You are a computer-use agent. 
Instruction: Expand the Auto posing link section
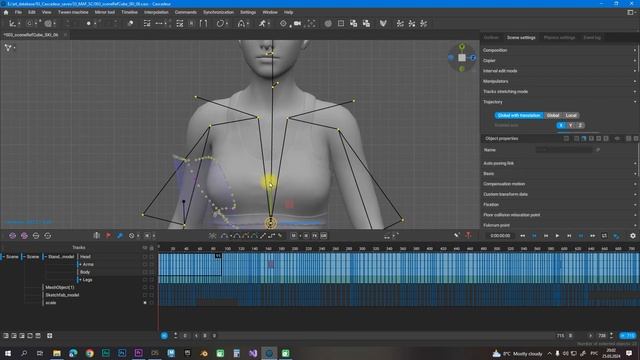tap(559, 163)
